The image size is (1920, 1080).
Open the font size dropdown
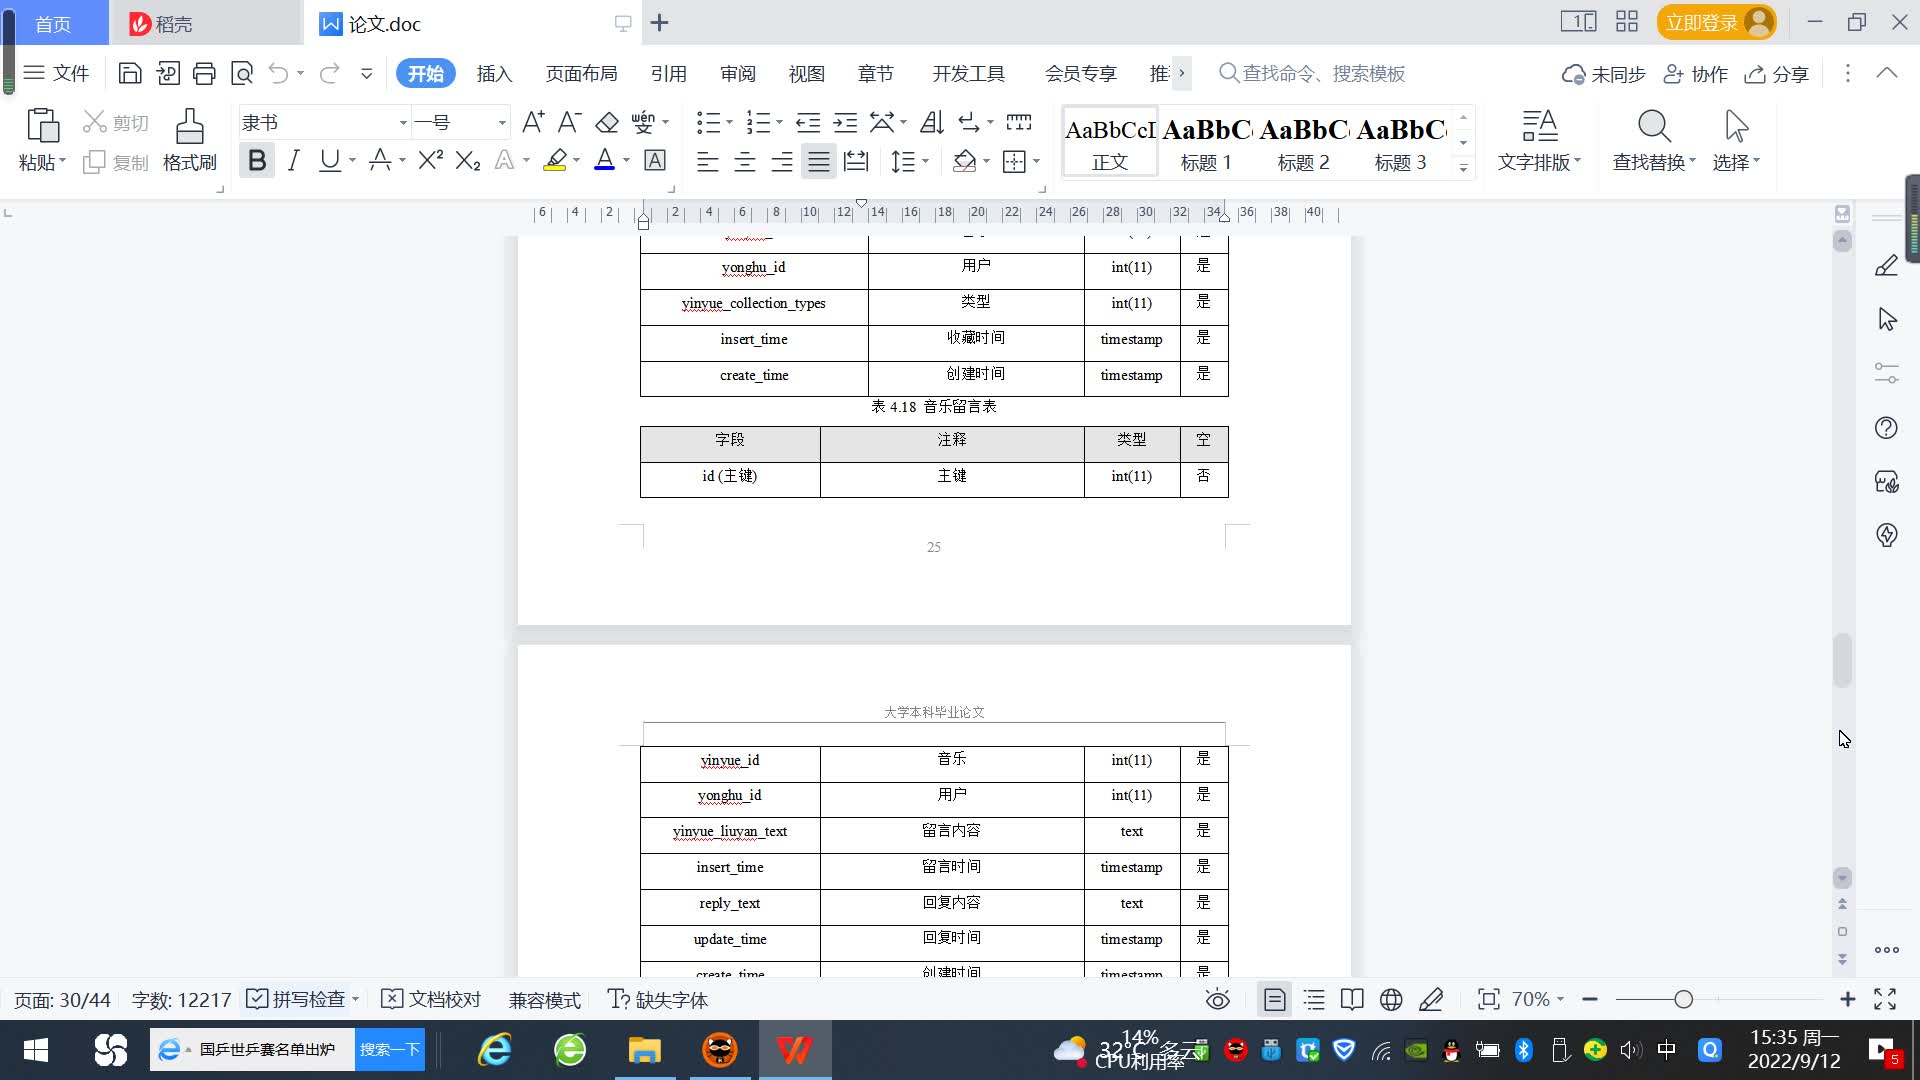(502, 123)
